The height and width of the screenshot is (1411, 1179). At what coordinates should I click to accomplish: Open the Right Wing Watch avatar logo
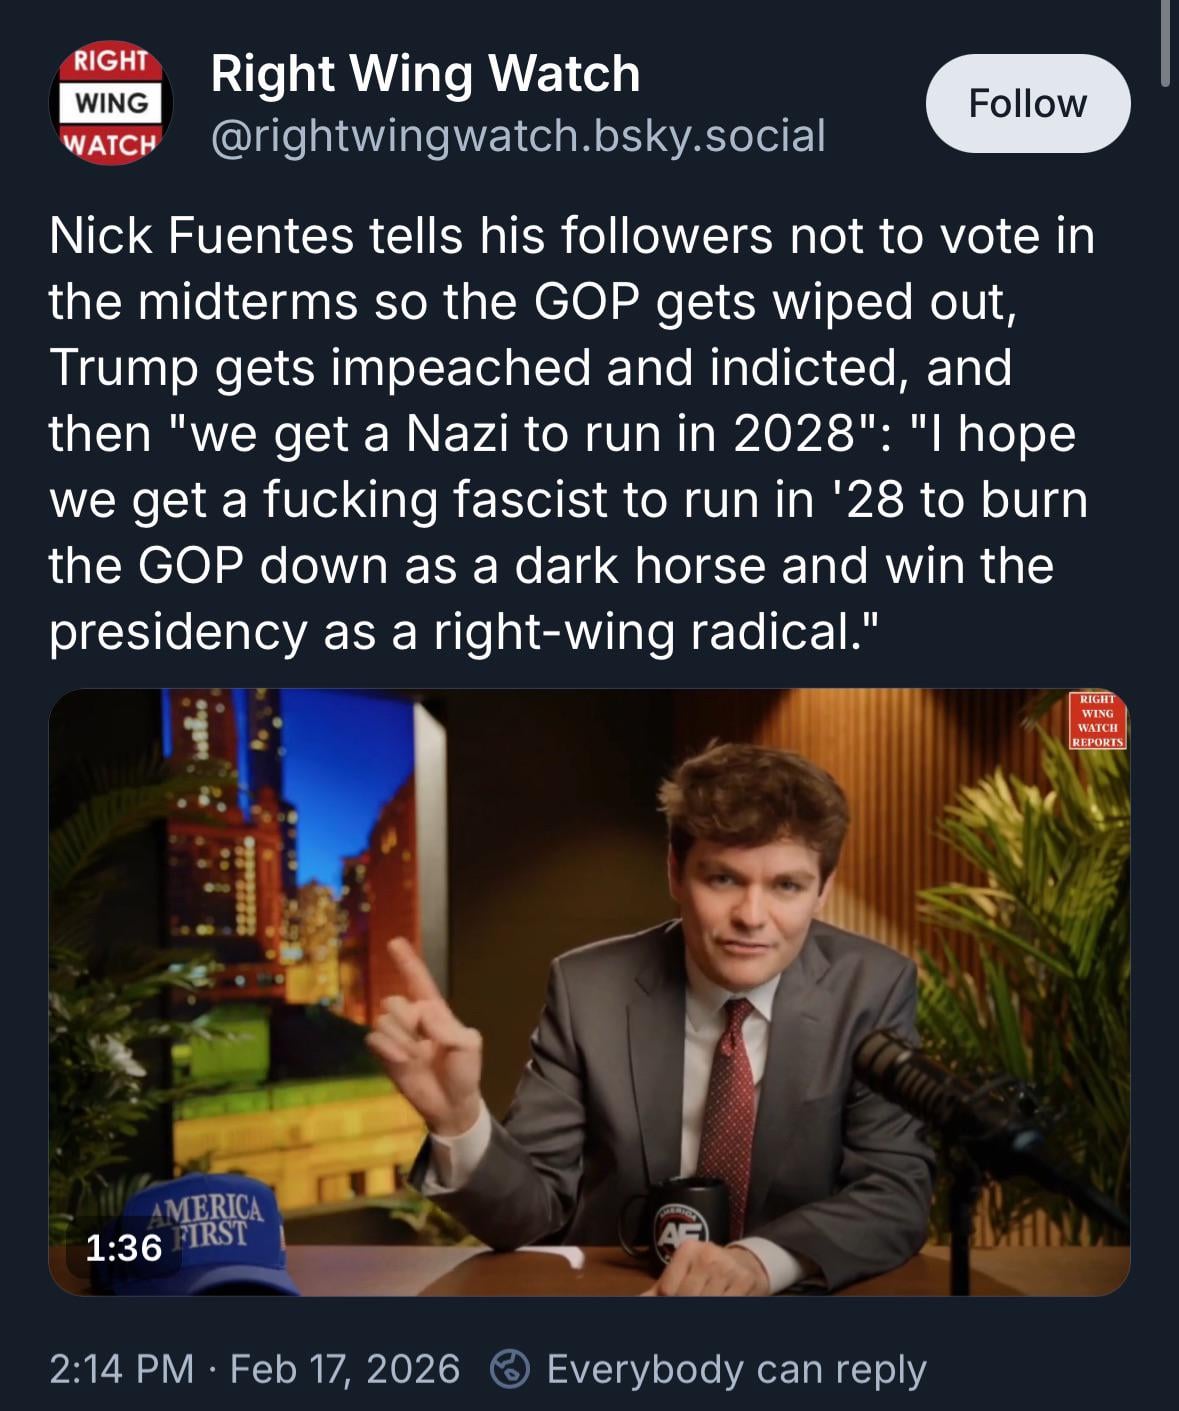pyautogui.click(x=110, y=104)
